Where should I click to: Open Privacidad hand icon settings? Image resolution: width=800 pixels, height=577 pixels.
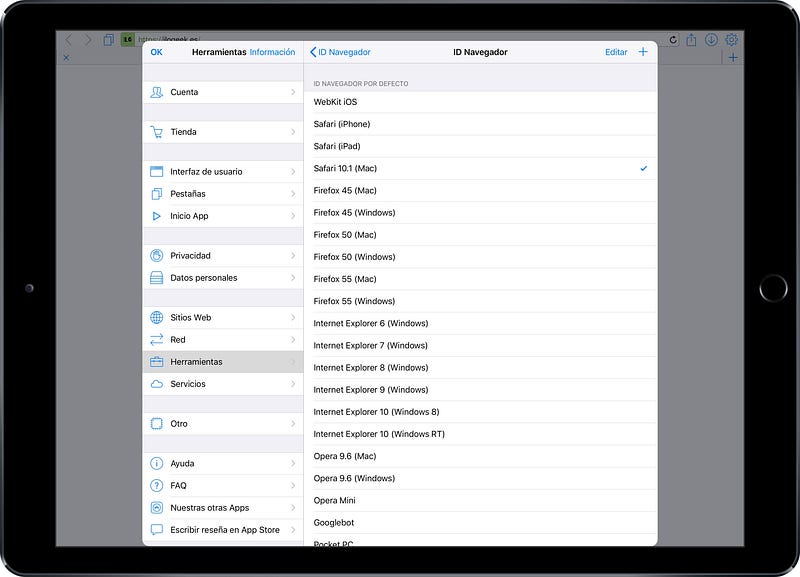click(x=157, y=256)
